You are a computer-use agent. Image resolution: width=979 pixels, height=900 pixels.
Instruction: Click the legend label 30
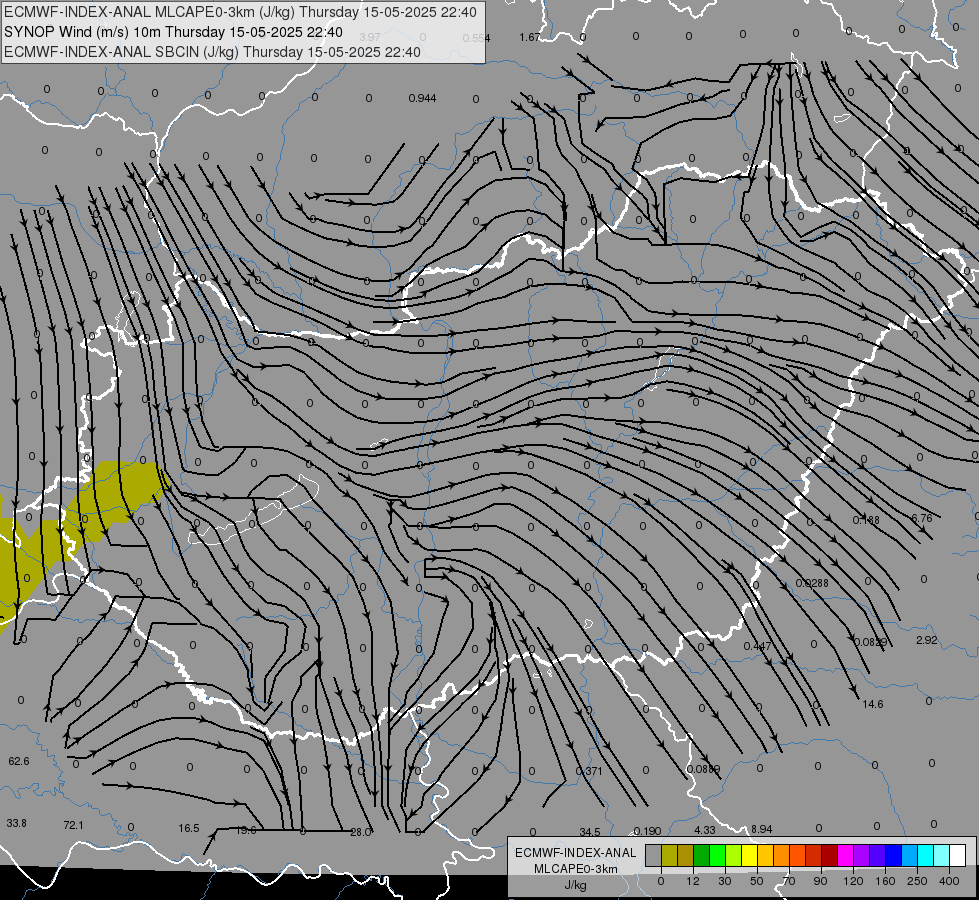725,881
